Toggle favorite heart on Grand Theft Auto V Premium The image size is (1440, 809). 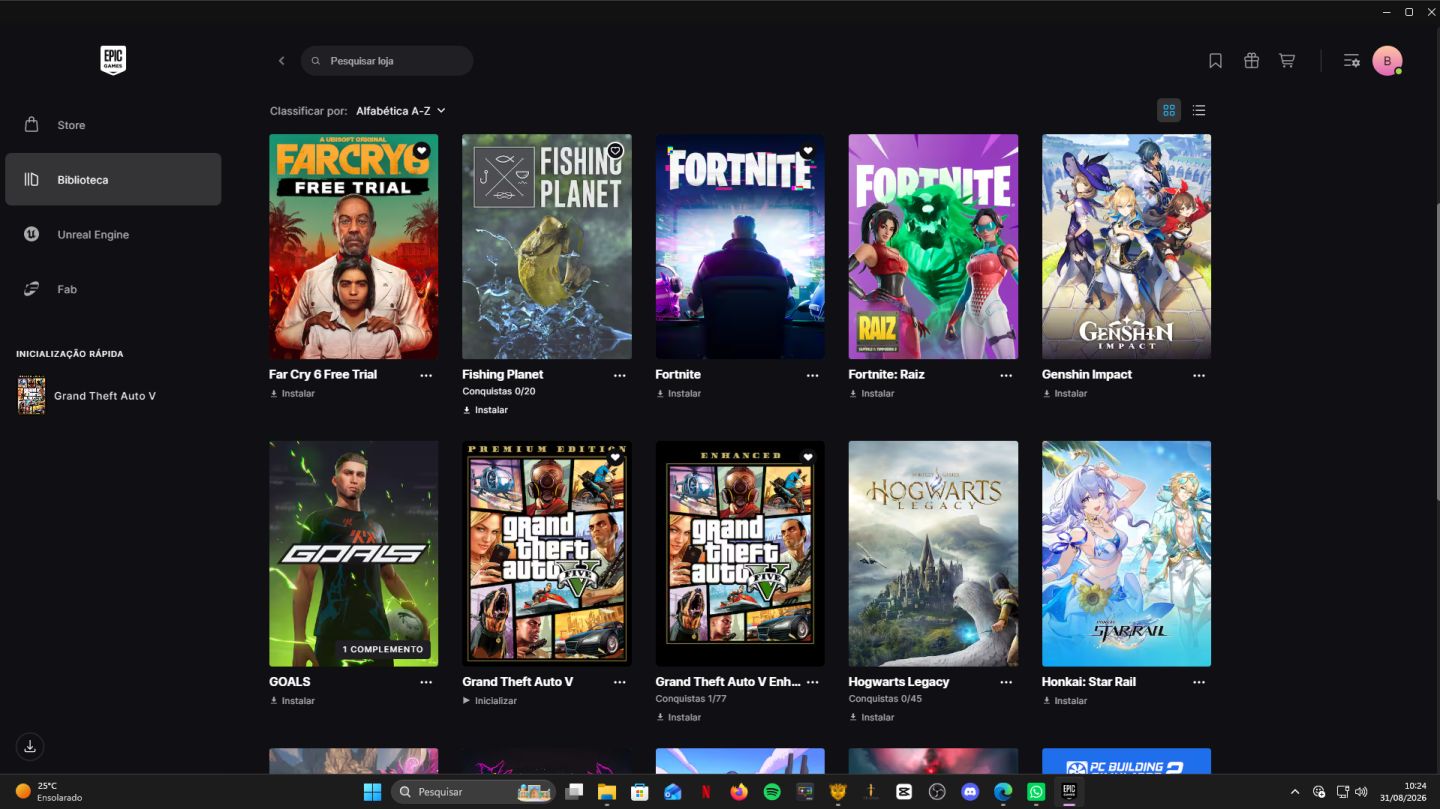(x=615, y=458)
